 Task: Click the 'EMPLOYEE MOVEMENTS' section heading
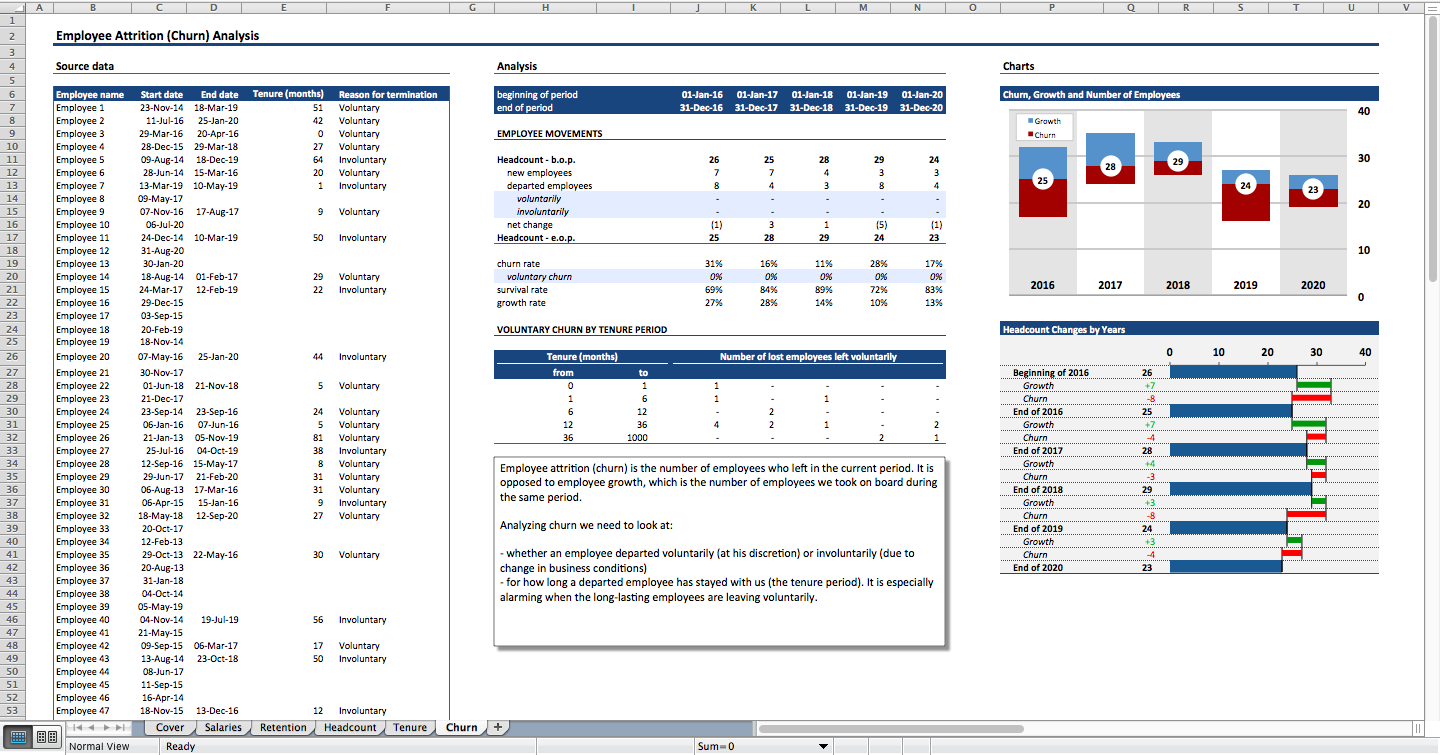(x=549, y=133)
